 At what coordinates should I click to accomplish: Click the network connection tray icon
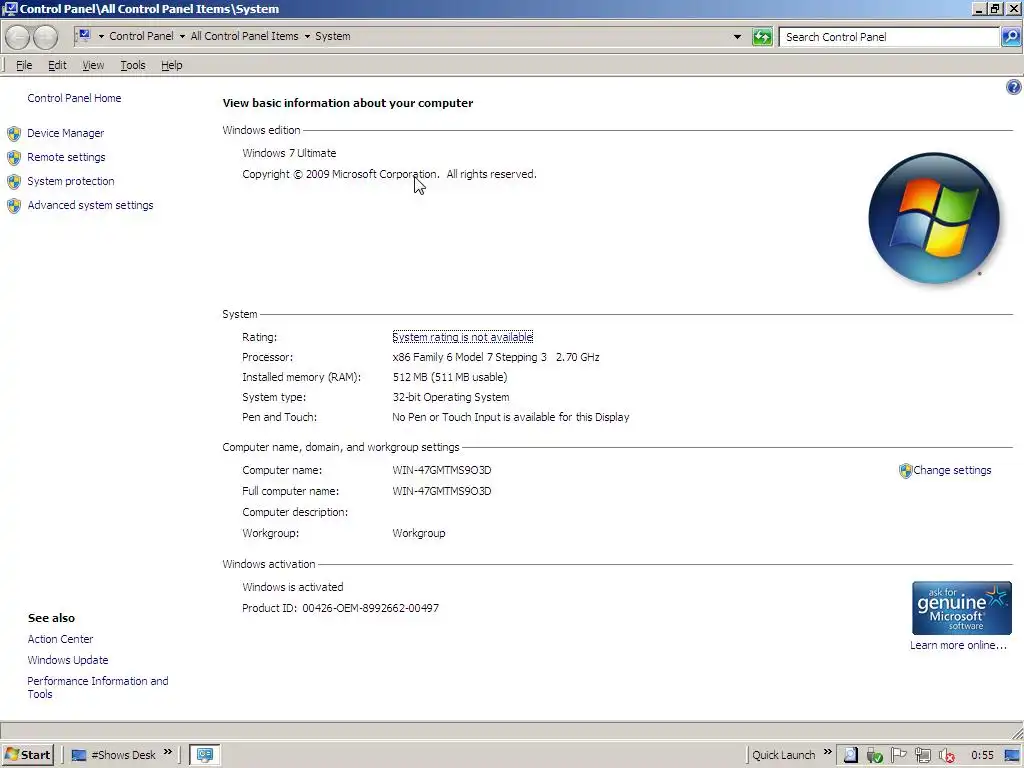coord(923,756)
